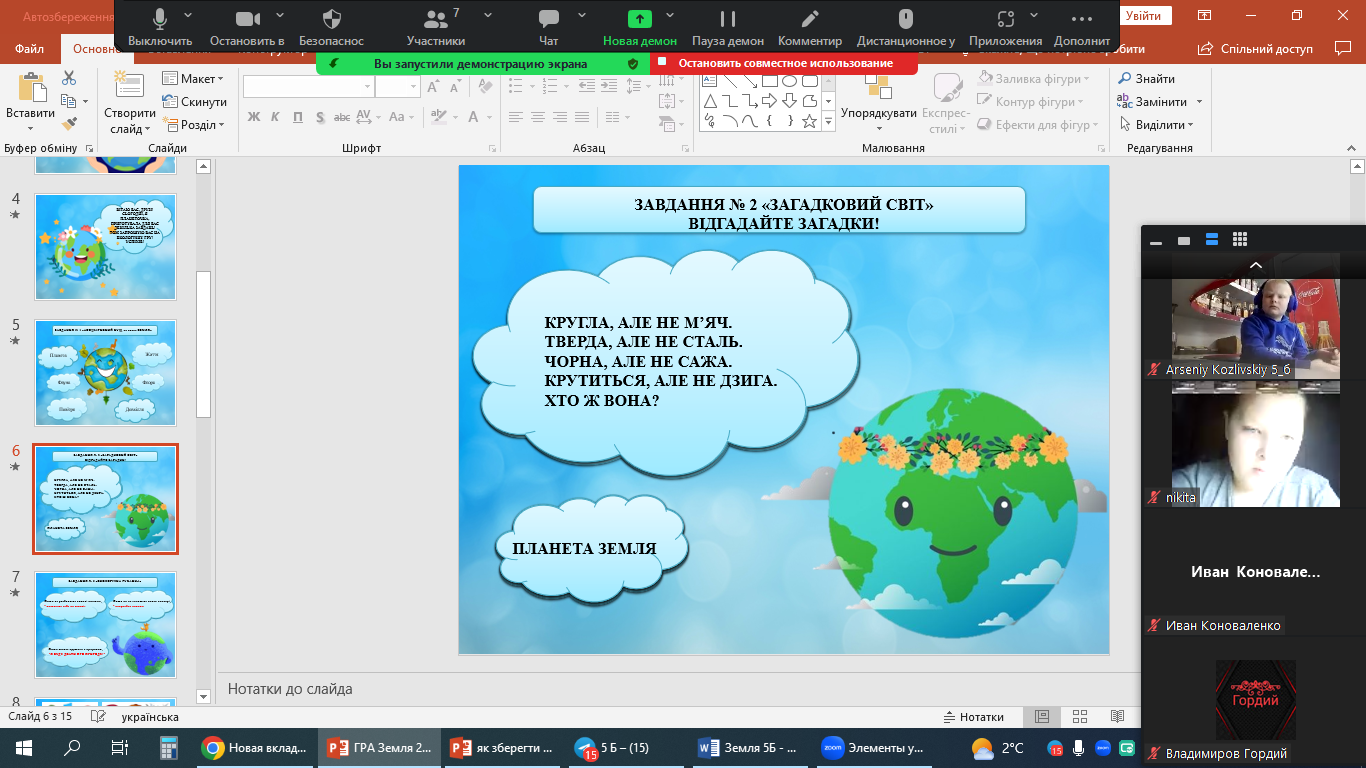Pause Zoom screen demonstration
Viewport: 1366px width, 768px height.
tap(728, 27)
